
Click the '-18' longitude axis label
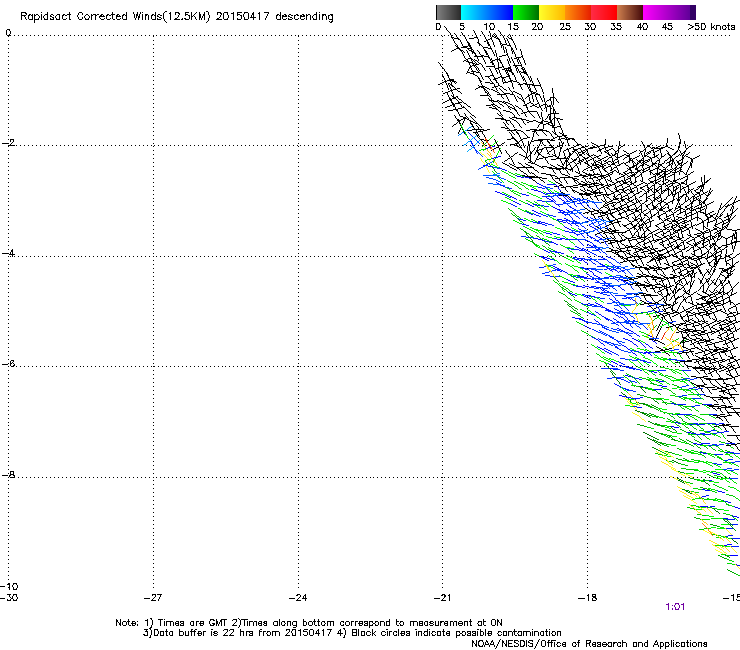tap(588, 598)
